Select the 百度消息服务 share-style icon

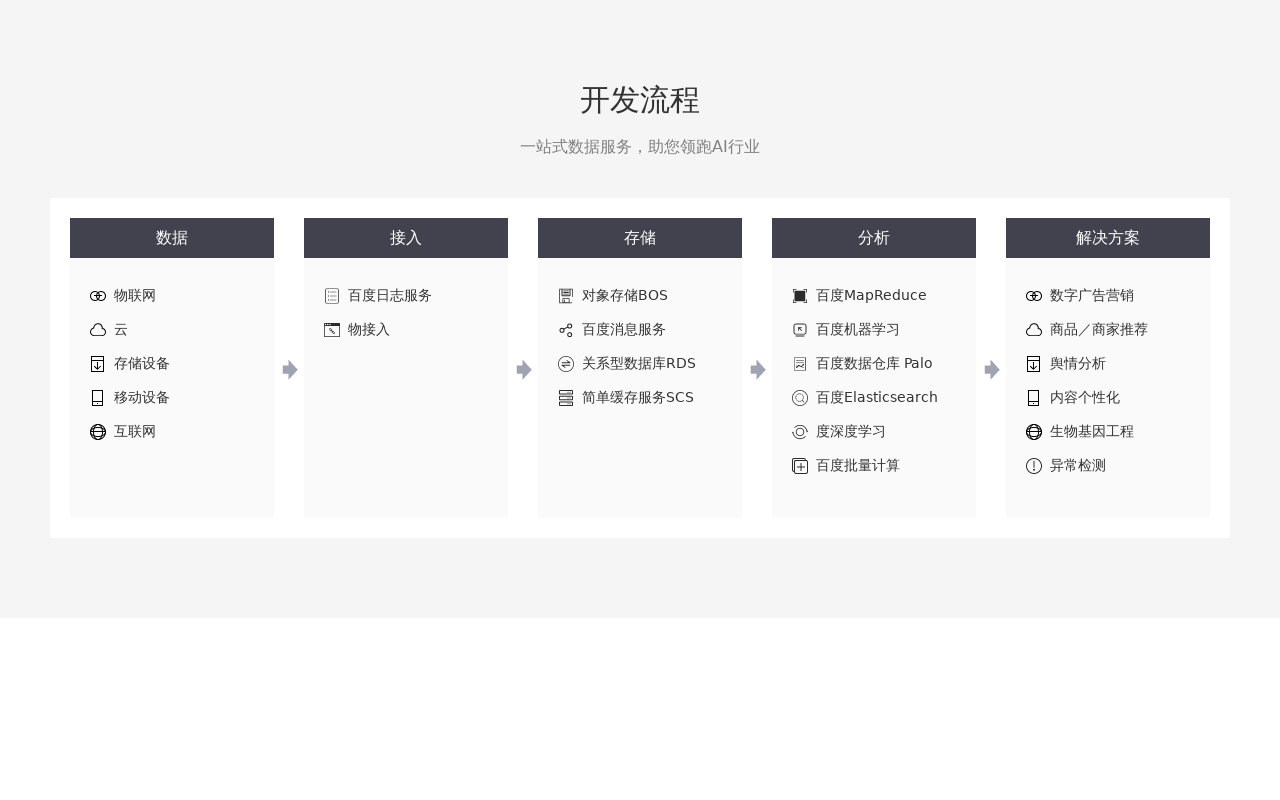[x=565, y=330]
